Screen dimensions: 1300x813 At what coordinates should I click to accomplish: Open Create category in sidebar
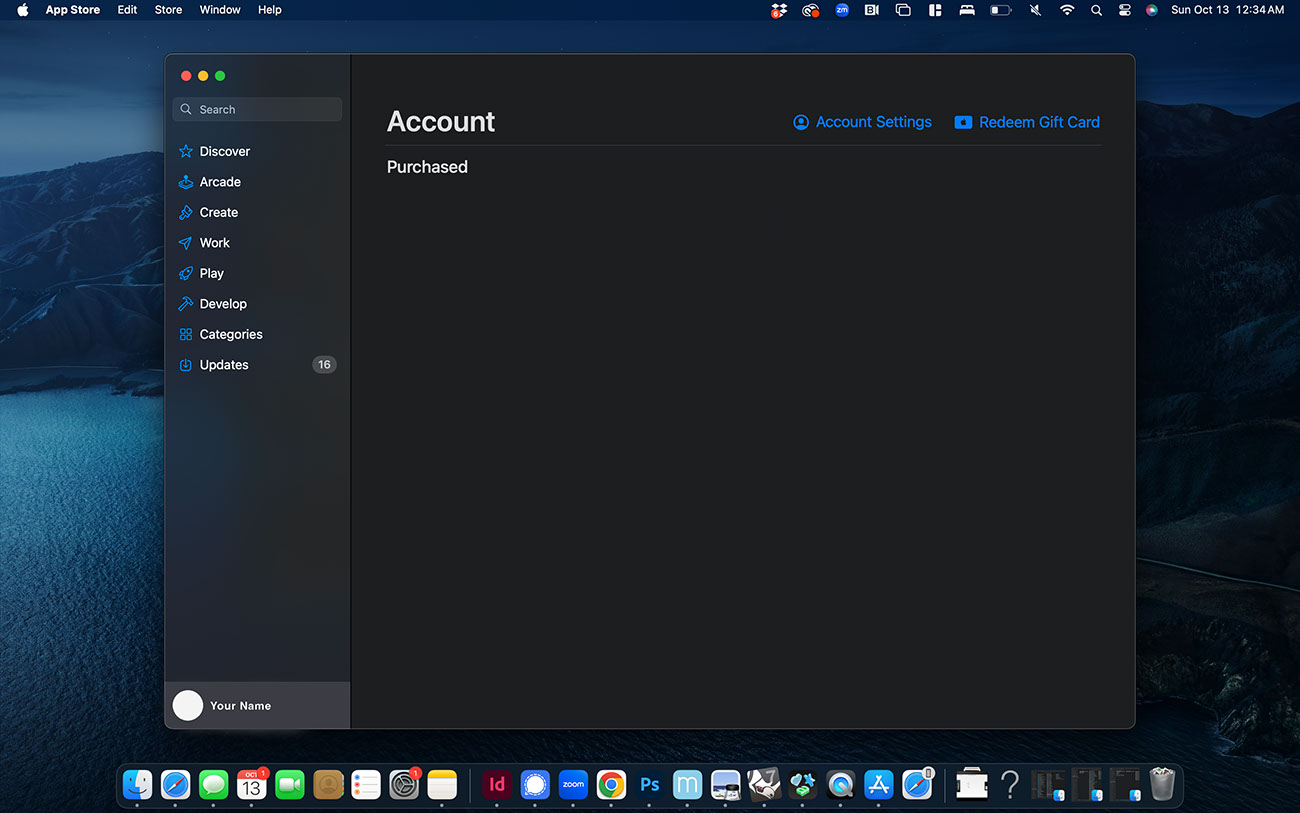(x=218, y=213)
